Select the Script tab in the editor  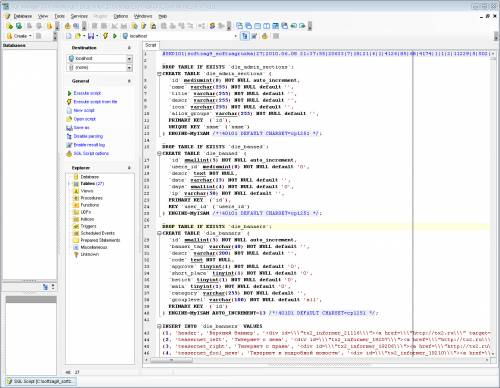click(151, 45)
